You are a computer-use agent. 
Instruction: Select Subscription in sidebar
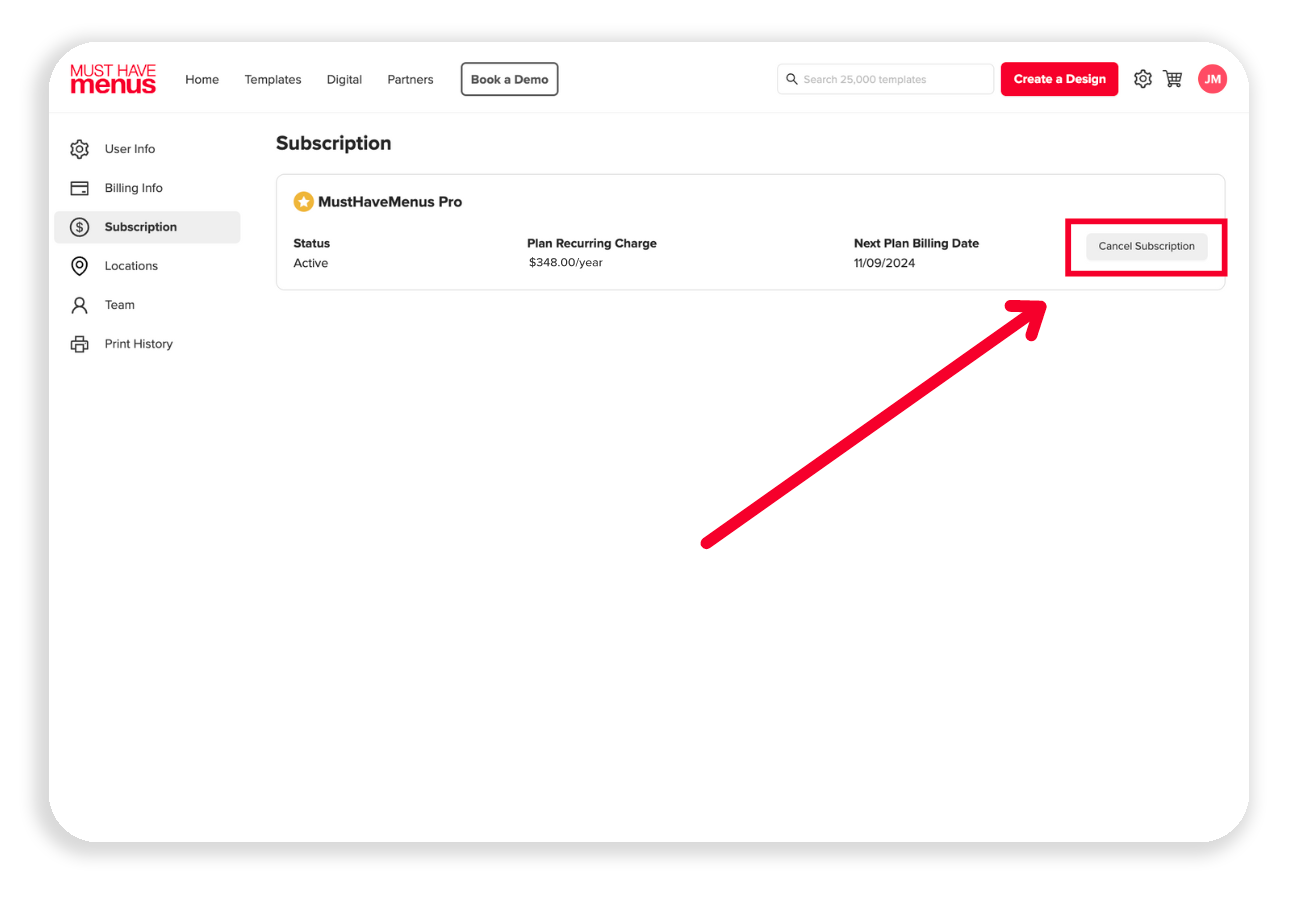click(x=147, y=227)
